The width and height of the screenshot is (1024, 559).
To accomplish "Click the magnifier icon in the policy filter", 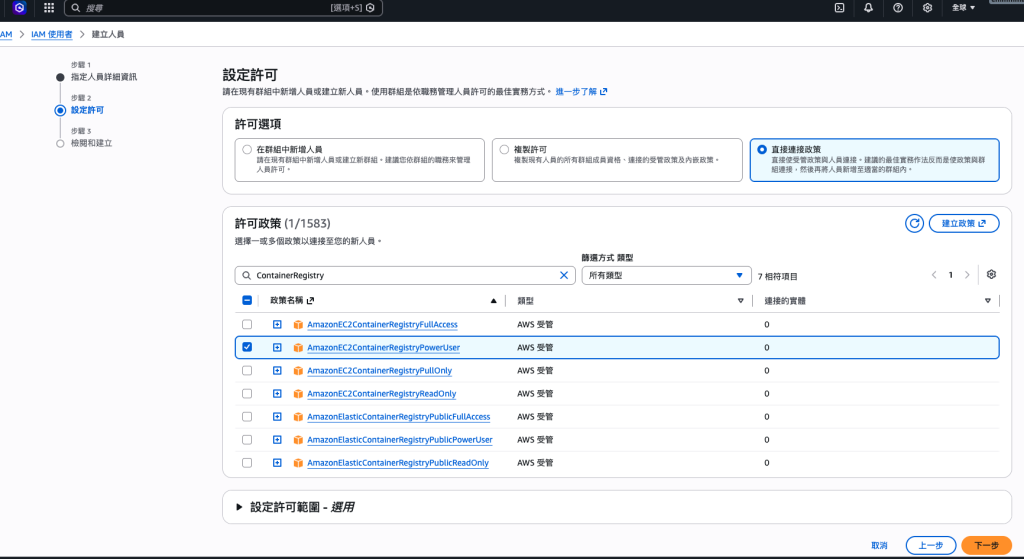I will 246,276.
